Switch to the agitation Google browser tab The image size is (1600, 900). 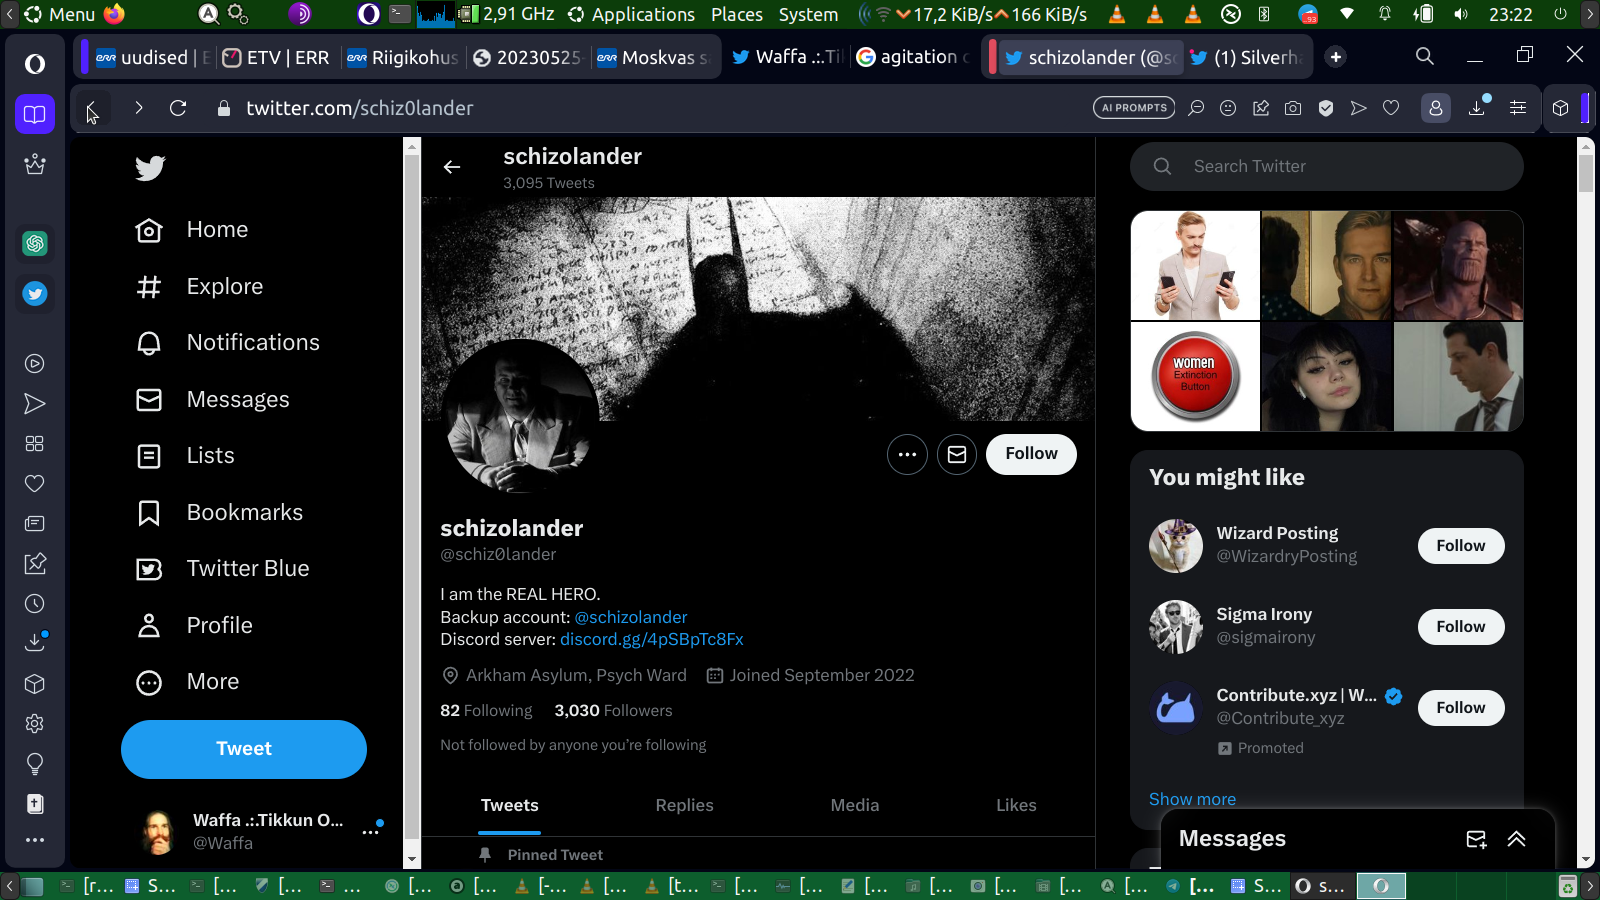coord(914,58)
